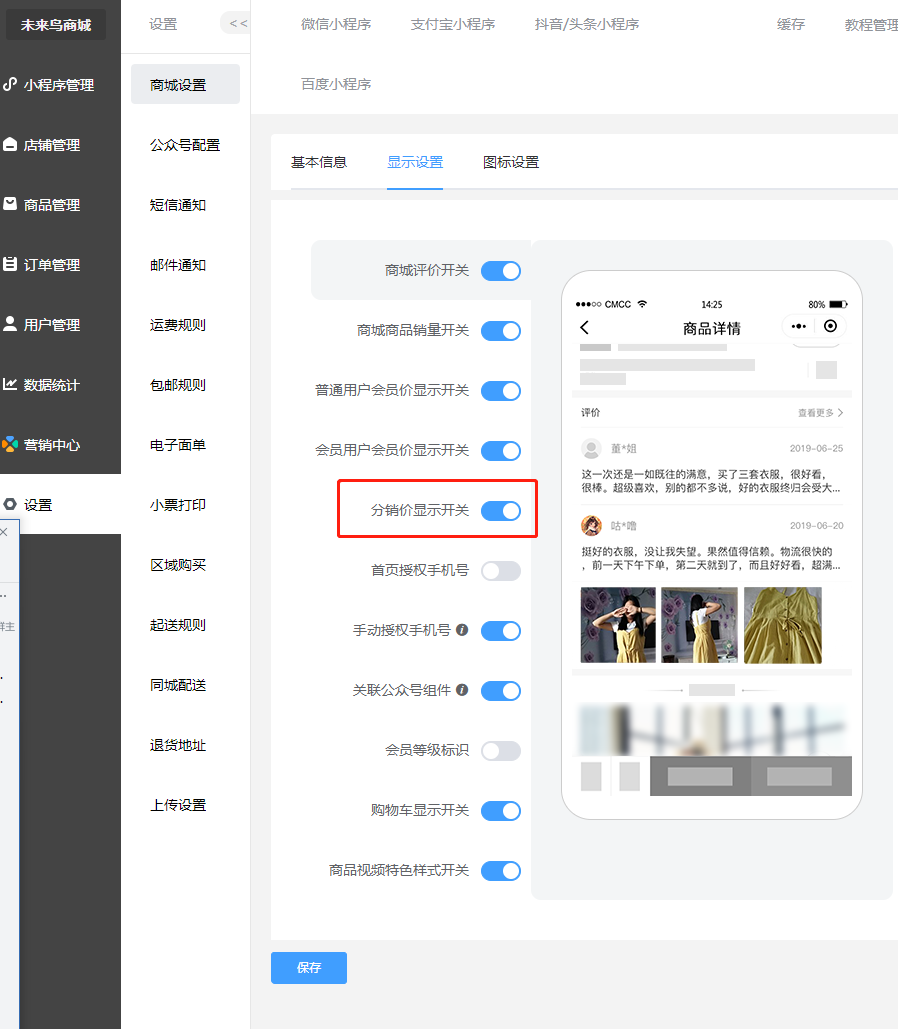The image size is (898, 1029).
Task: Switch to the 基本信息 tab
Action: pyautogui.click(x=319, y=162)
